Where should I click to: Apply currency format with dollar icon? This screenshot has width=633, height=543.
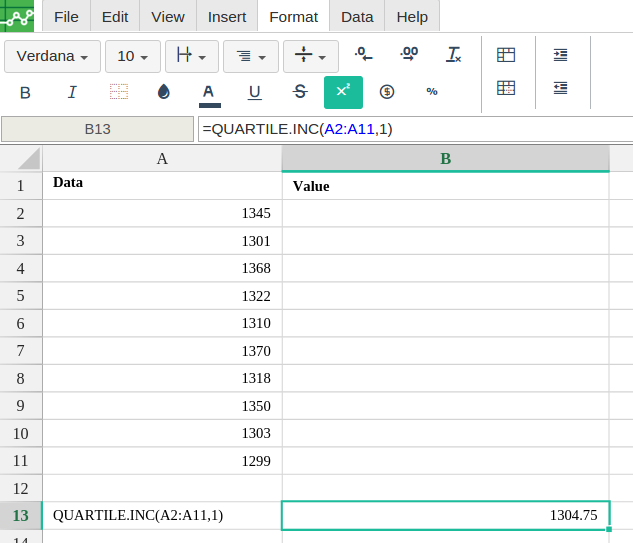pos(387,92)
